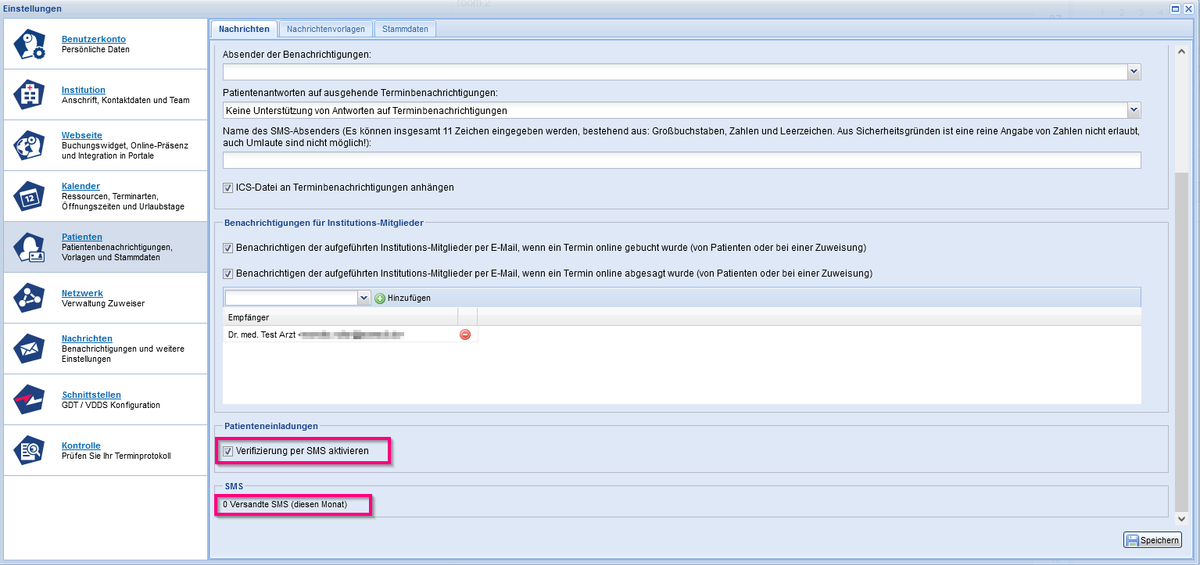
Task: Open Benutzerkonto pentagon icon
Action: coord(30,45)
